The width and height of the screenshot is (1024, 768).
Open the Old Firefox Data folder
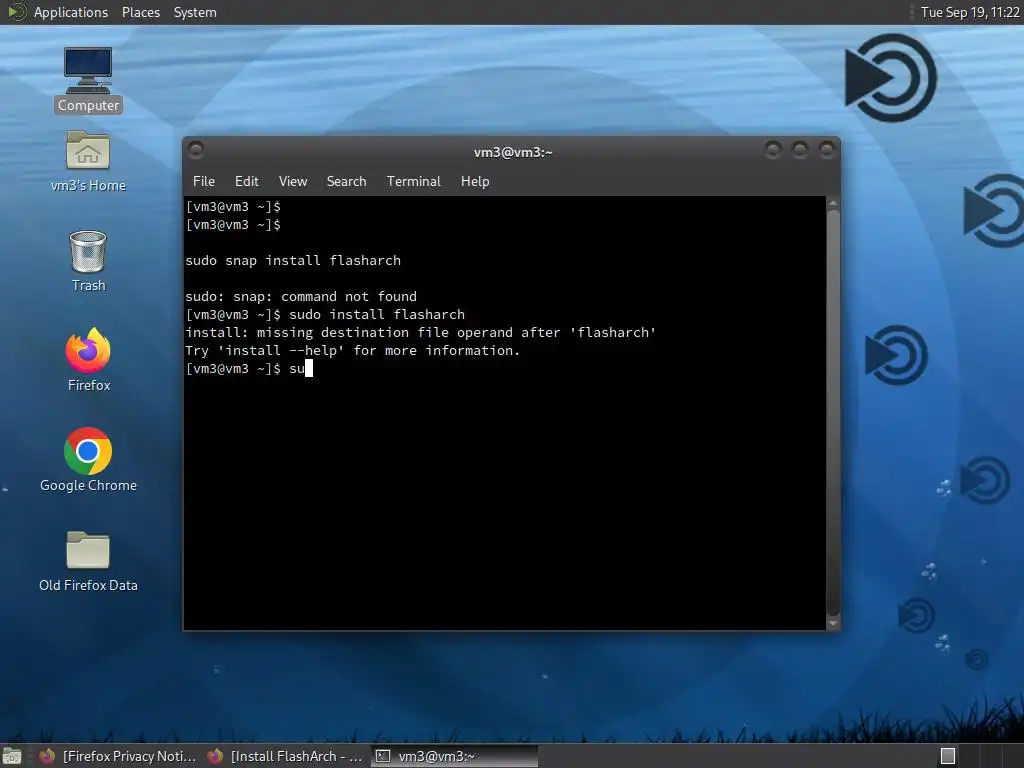[88, 561]
